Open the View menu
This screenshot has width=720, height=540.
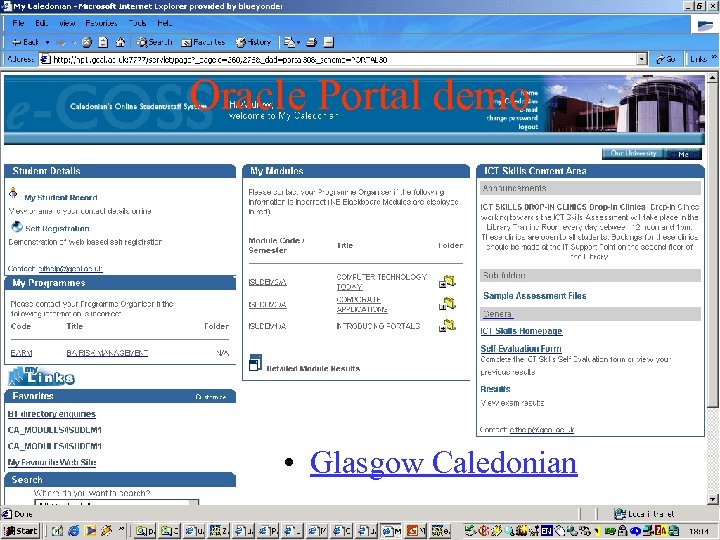[67, 23]
